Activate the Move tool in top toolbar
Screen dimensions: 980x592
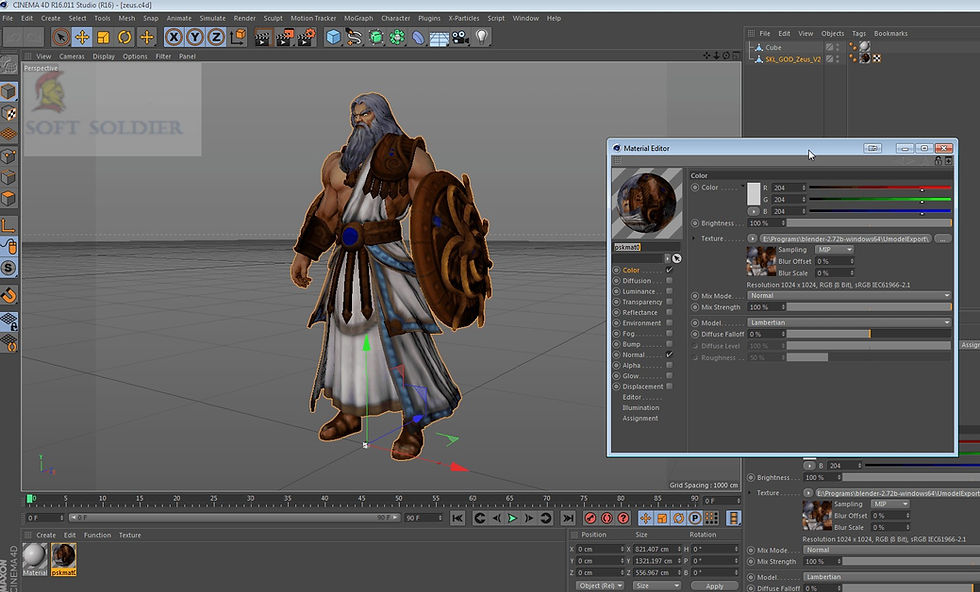click(x=82, y=38)
